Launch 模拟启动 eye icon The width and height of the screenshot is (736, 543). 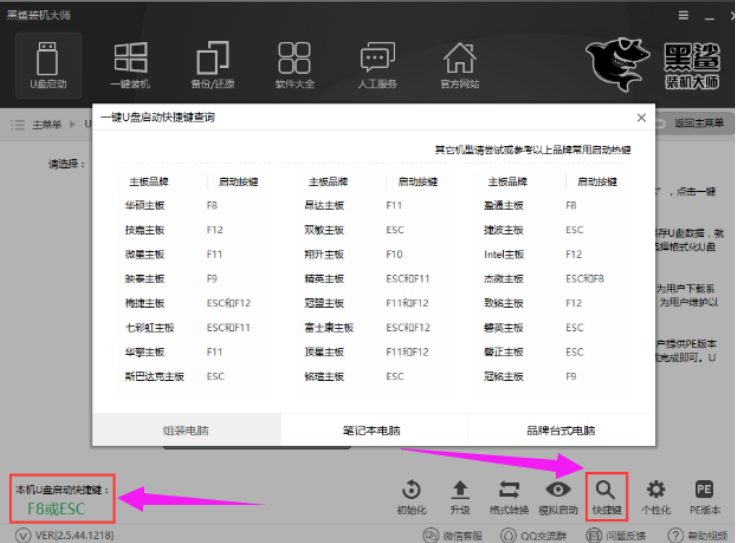tap(558, 497)
